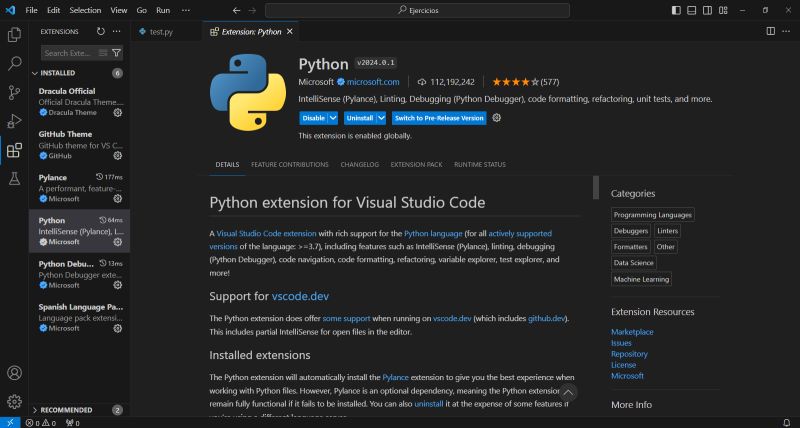Open the Manage gear in activity bar
Viewport: 800px width, 428px height.
14,401
